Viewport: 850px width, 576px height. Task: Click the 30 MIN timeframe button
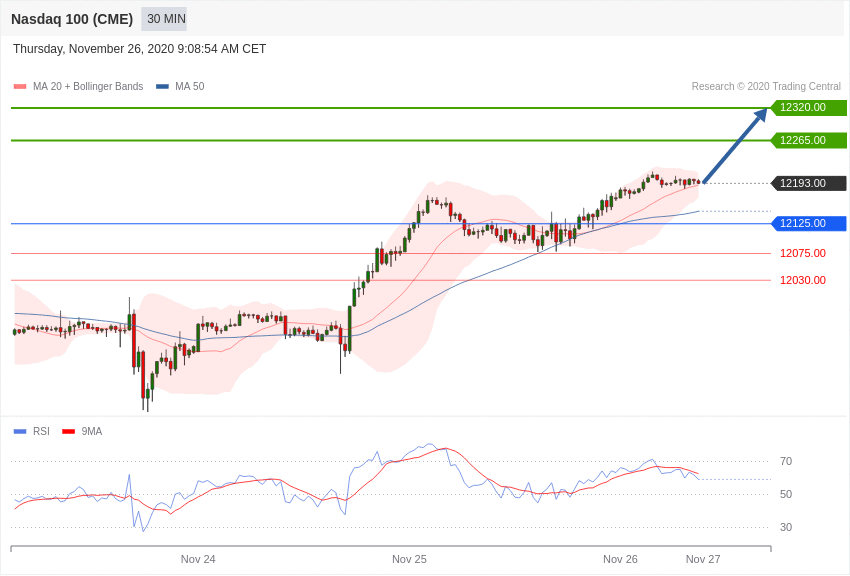coord(166,19)
